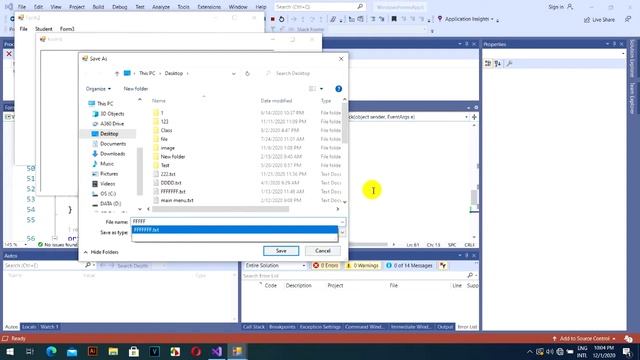Screen dimensions: 640x360
Task: Click the Restart debugging icon
Action: coord(282,19)
